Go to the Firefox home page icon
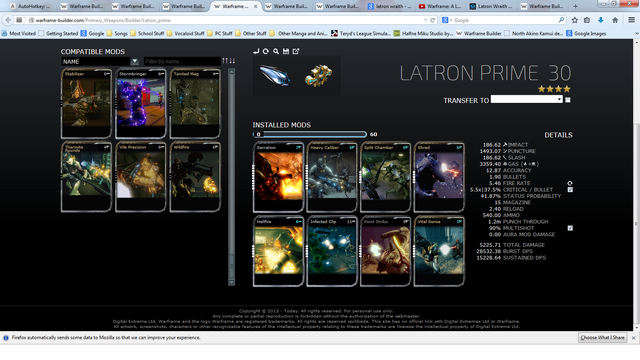 pos(615,20)
